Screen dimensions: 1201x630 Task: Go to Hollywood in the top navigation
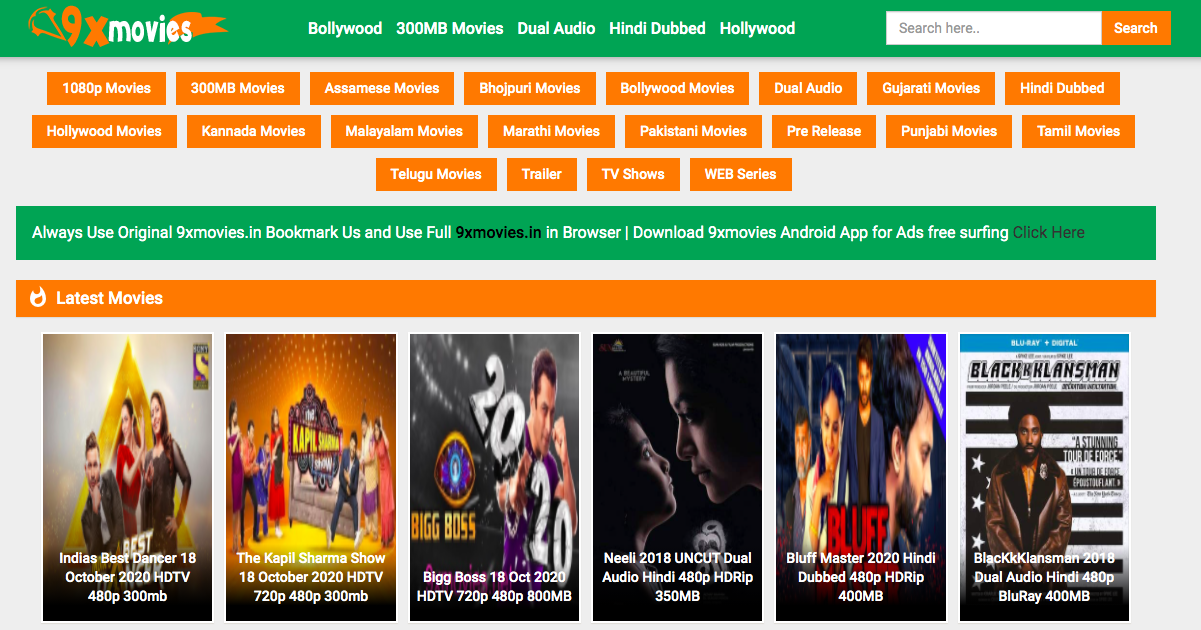(757, 28)
